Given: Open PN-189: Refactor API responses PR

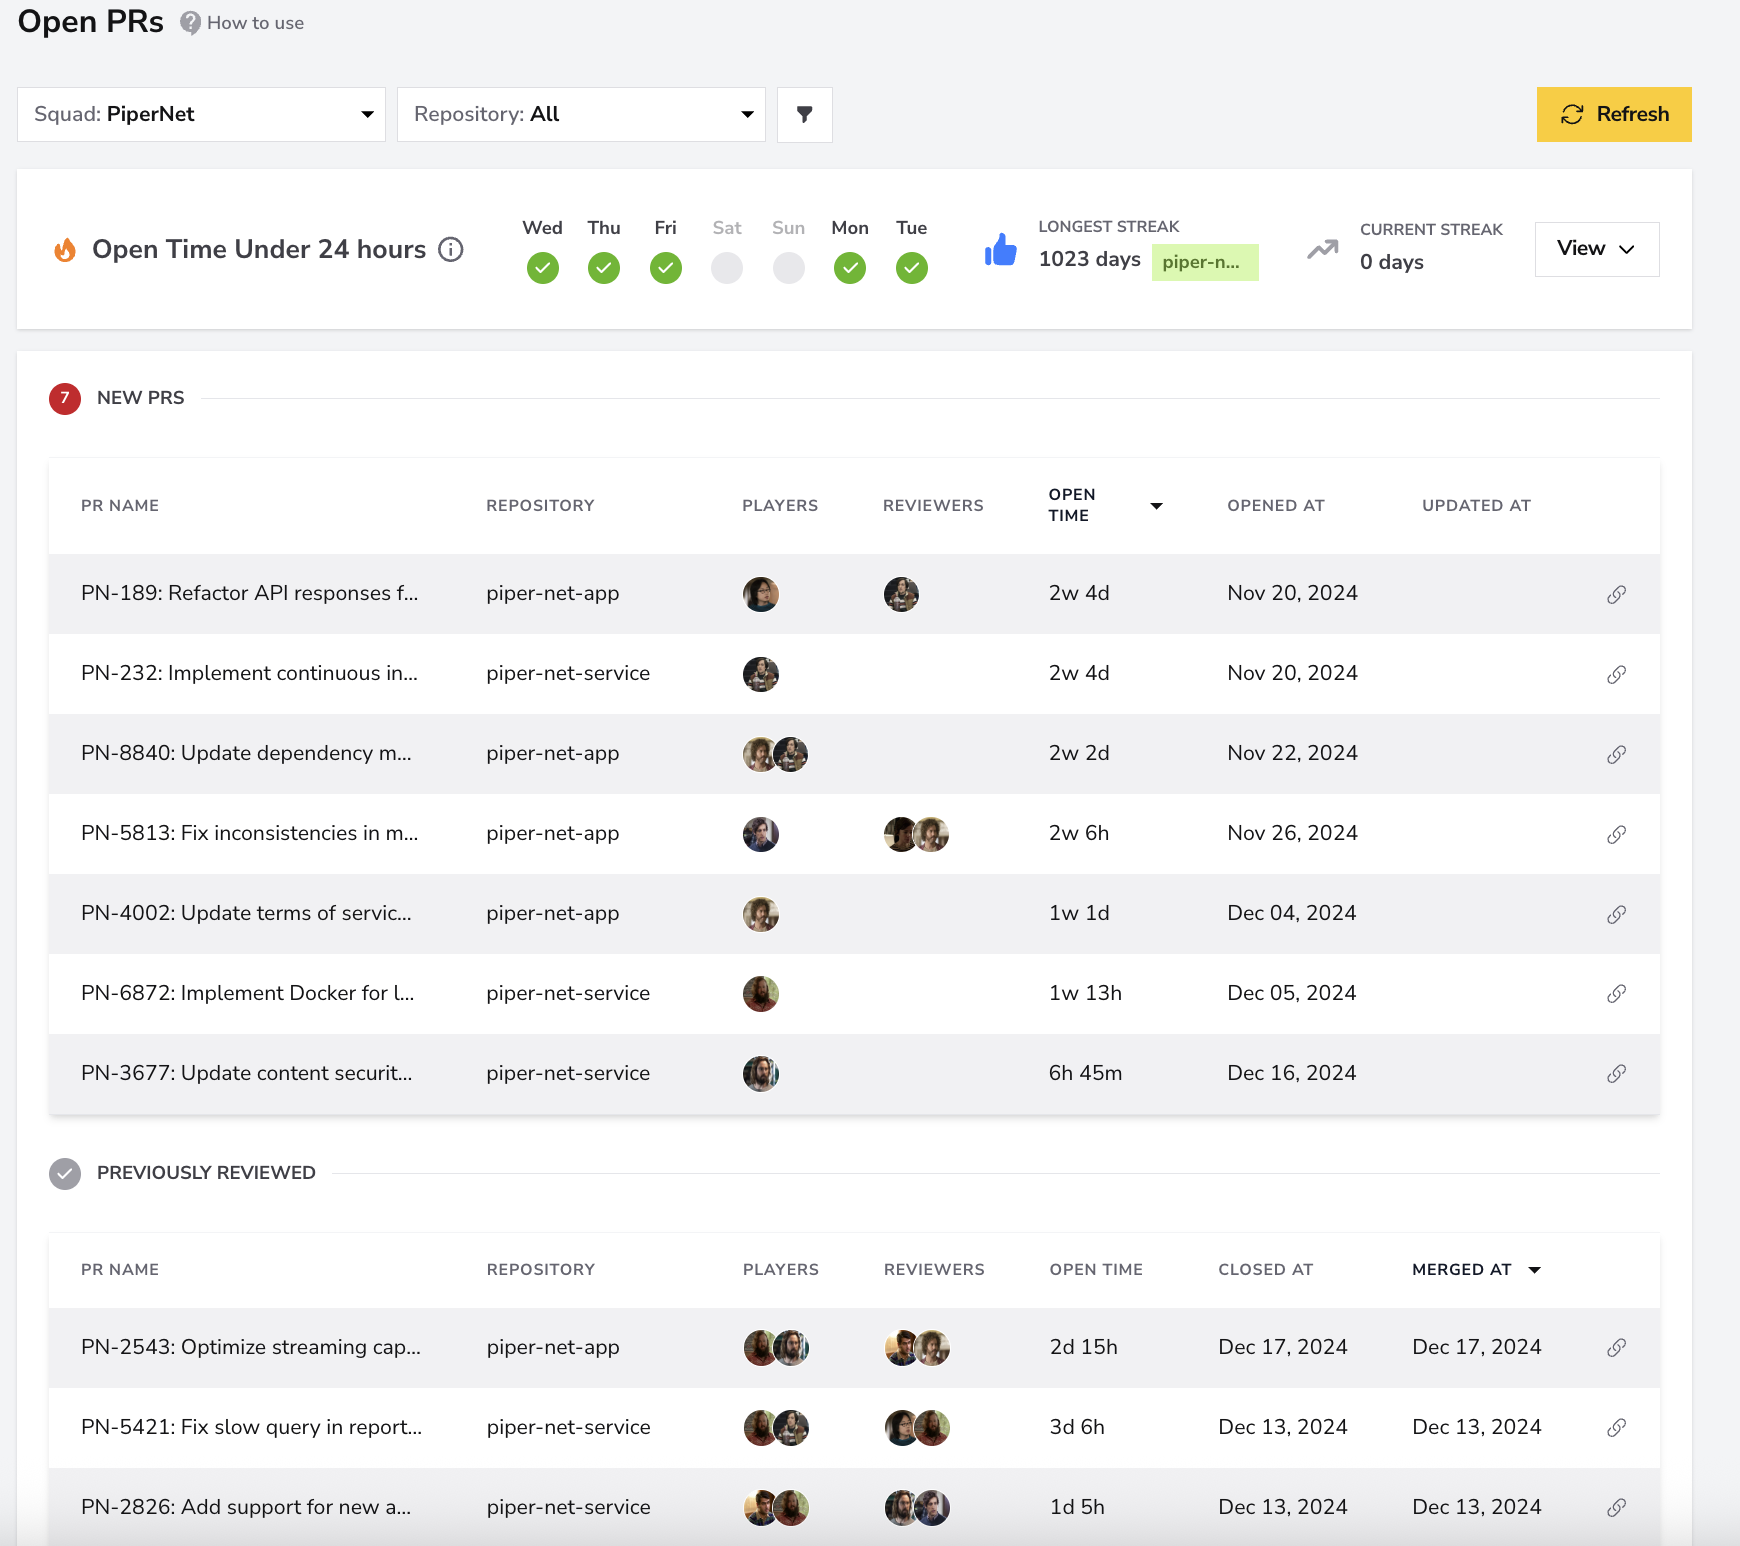Looking at the screenshot, I should click(x=250, y=593).
